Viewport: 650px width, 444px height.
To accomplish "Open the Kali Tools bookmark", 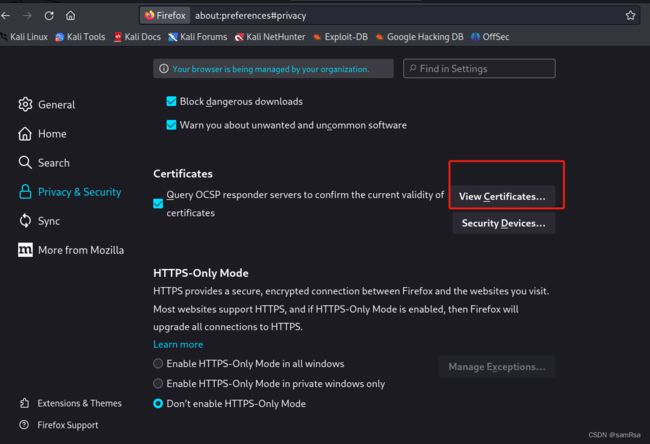I will tap(80, 37).
